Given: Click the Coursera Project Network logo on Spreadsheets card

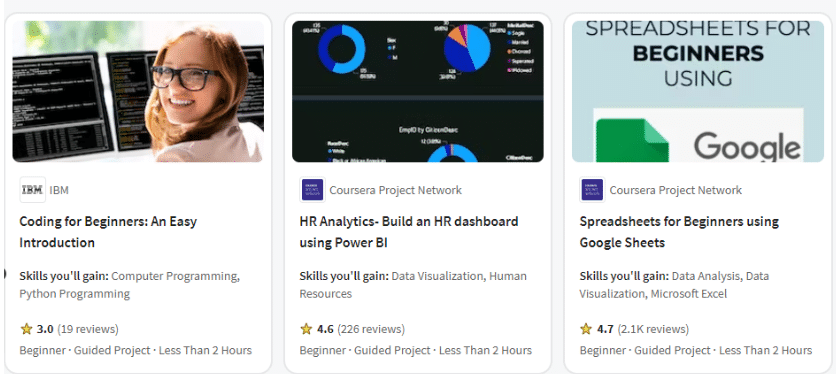Looking at the screenshot, I should tap(592, 190).
